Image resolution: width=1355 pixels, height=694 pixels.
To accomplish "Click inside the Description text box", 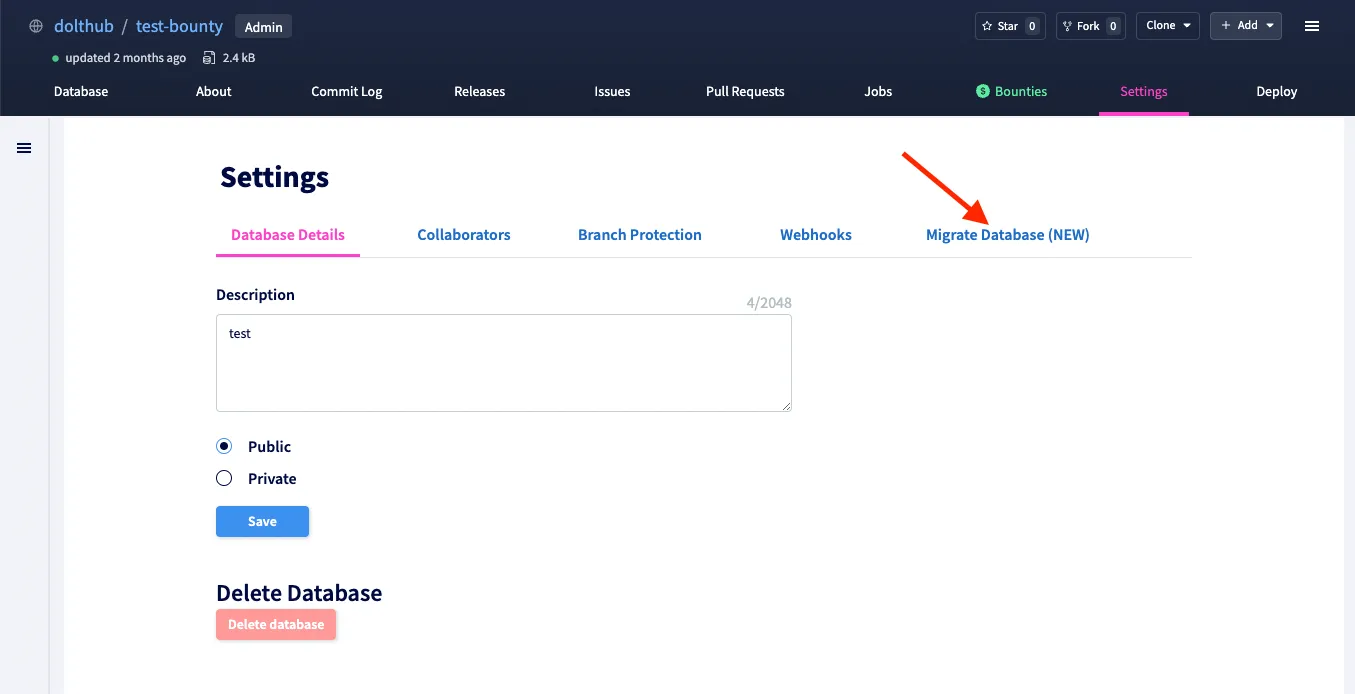I will pos(503,362).
